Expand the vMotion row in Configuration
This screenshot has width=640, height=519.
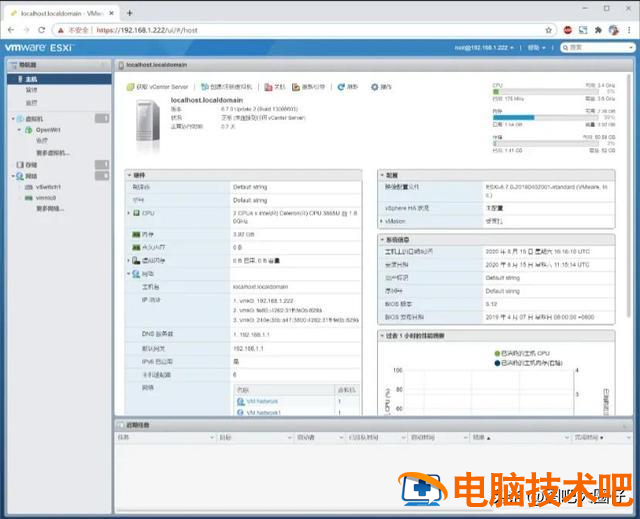[382, 221]
